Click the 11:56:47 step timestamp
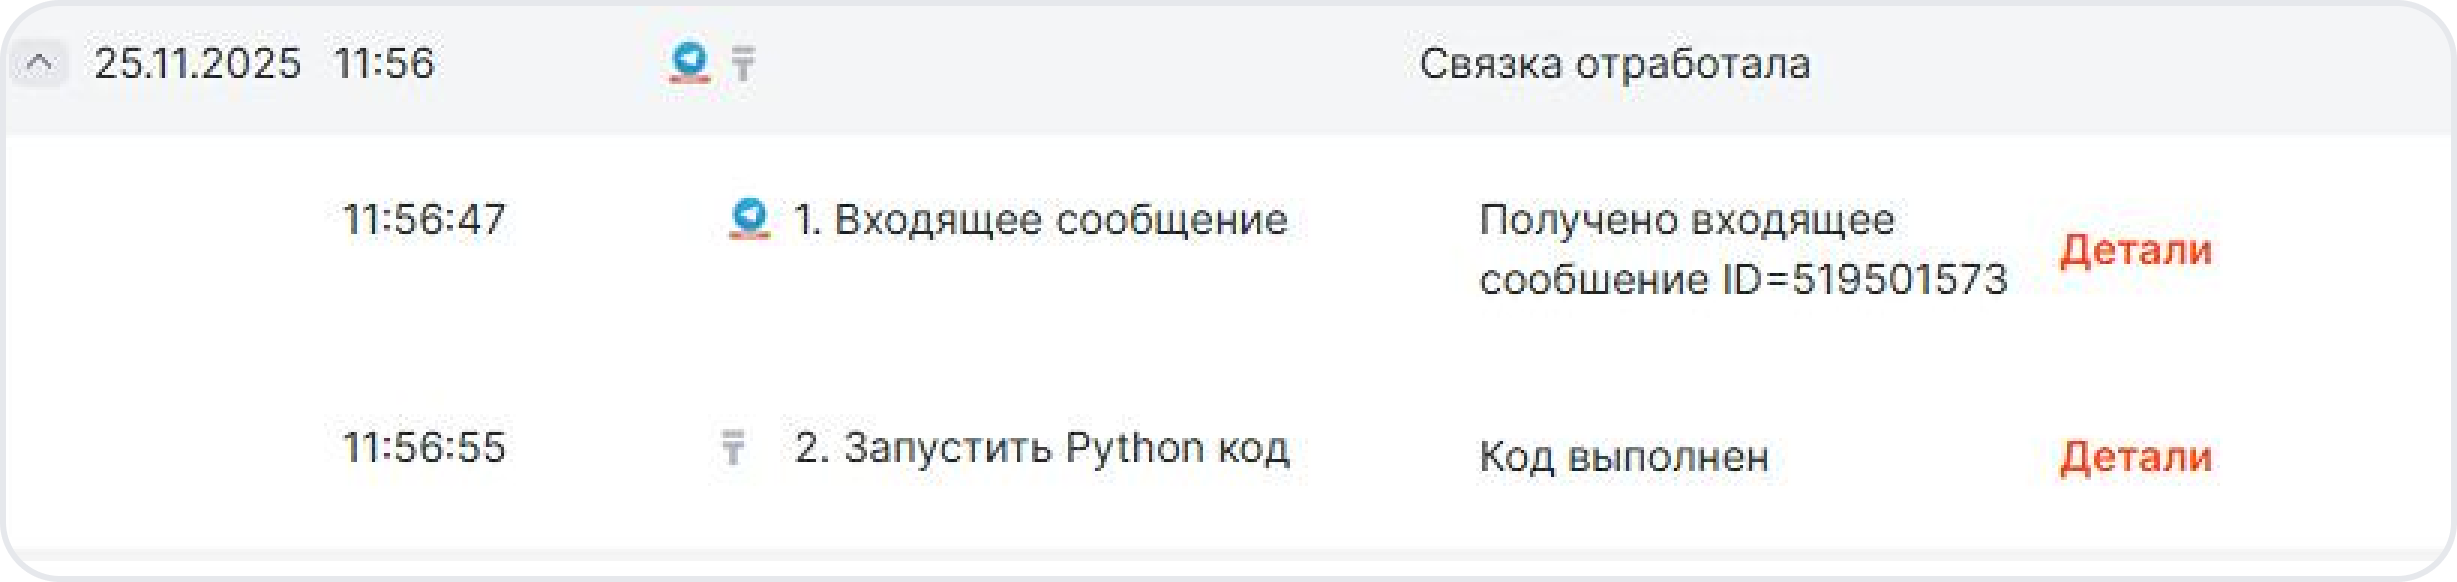This screenshot has height=582, width=2457. click(424, 220)
